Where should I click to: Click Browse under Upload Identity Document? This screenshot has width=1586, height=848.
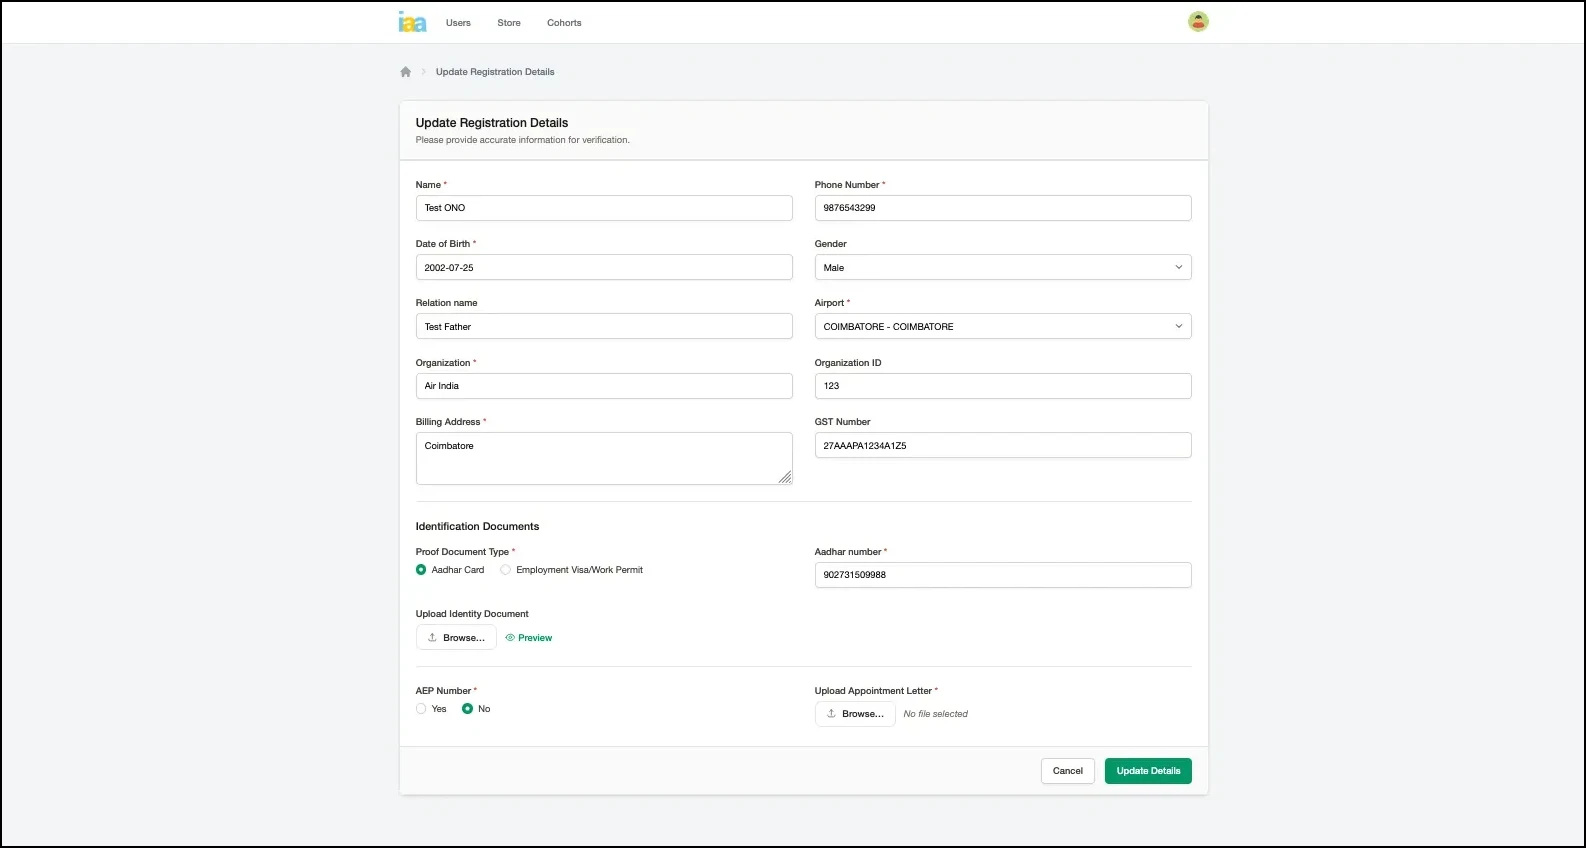(456, 638)
